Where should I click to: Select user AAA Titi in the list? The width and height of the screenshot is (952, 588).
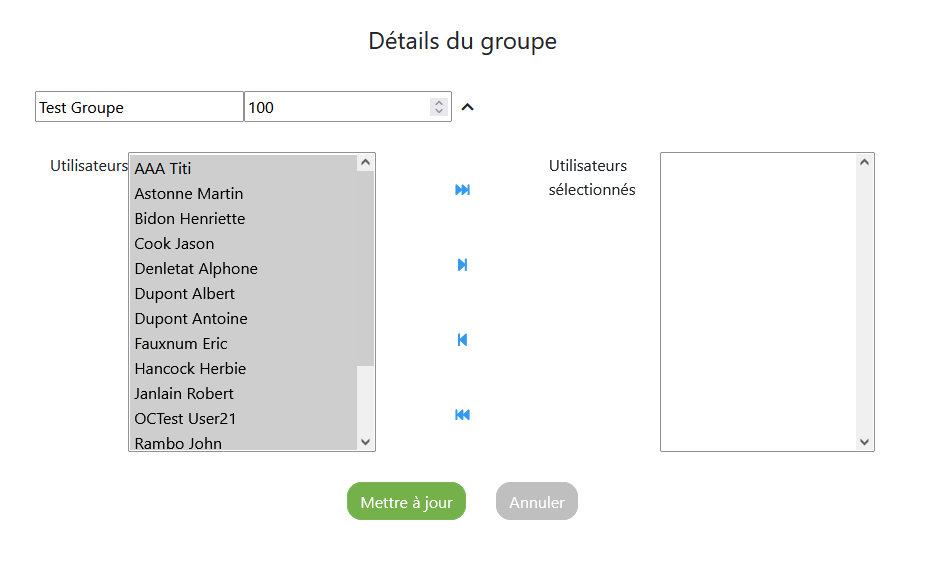[x=163, y=168]
